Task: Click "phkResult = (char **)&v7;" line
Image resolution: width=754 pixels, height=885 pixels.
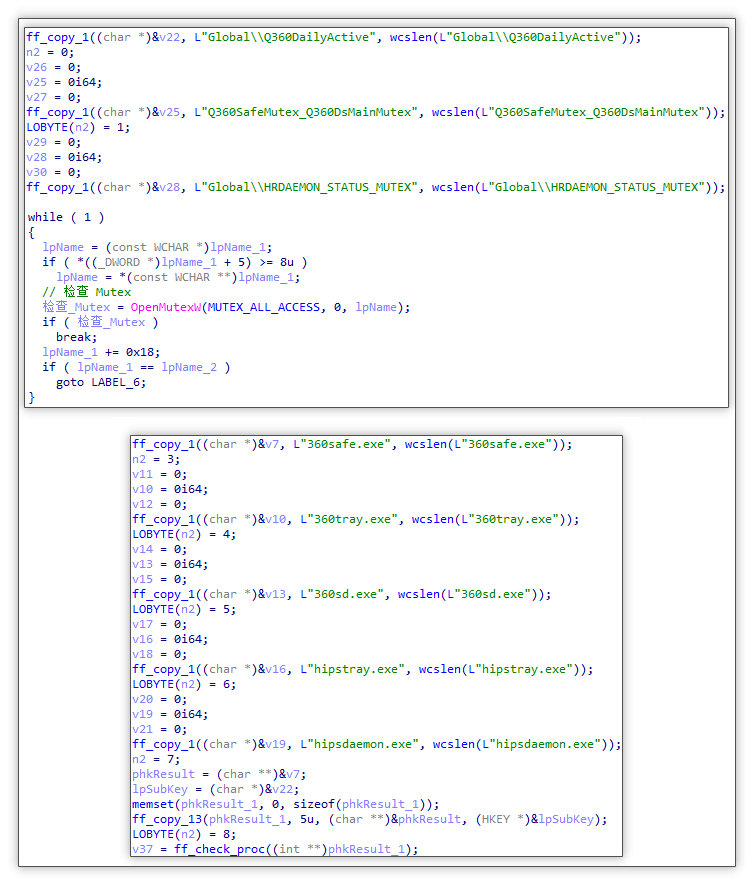Action: point(219,774)
